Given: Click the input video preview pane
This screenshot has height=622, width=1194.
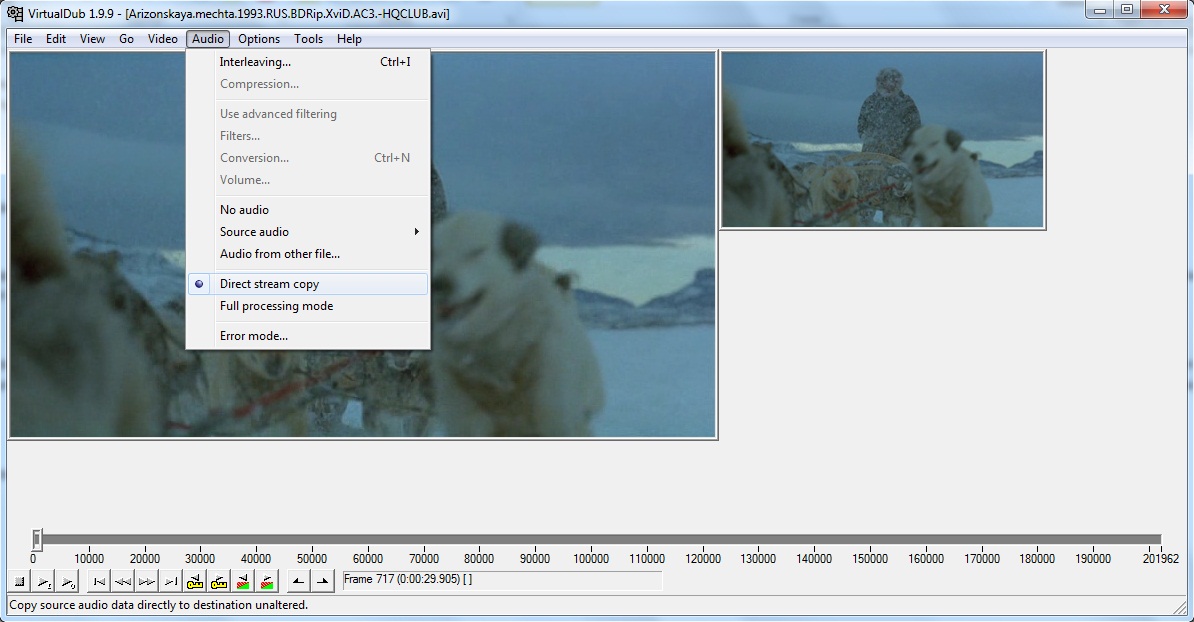Looking at the screenshot, I should 362,244.
